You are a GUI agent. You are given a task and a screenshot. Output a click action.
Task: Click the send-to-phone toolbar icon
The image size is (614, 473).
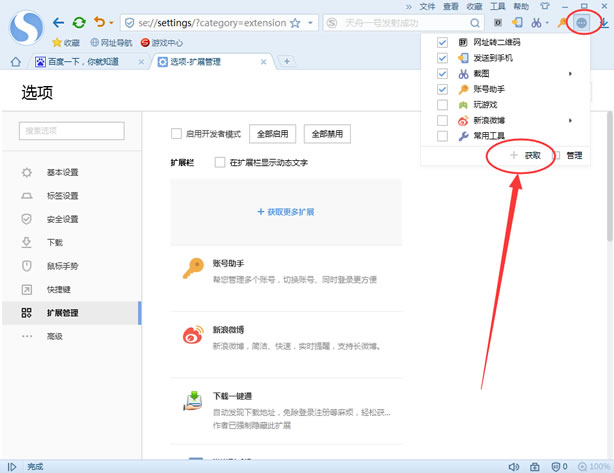pos(517,23)
